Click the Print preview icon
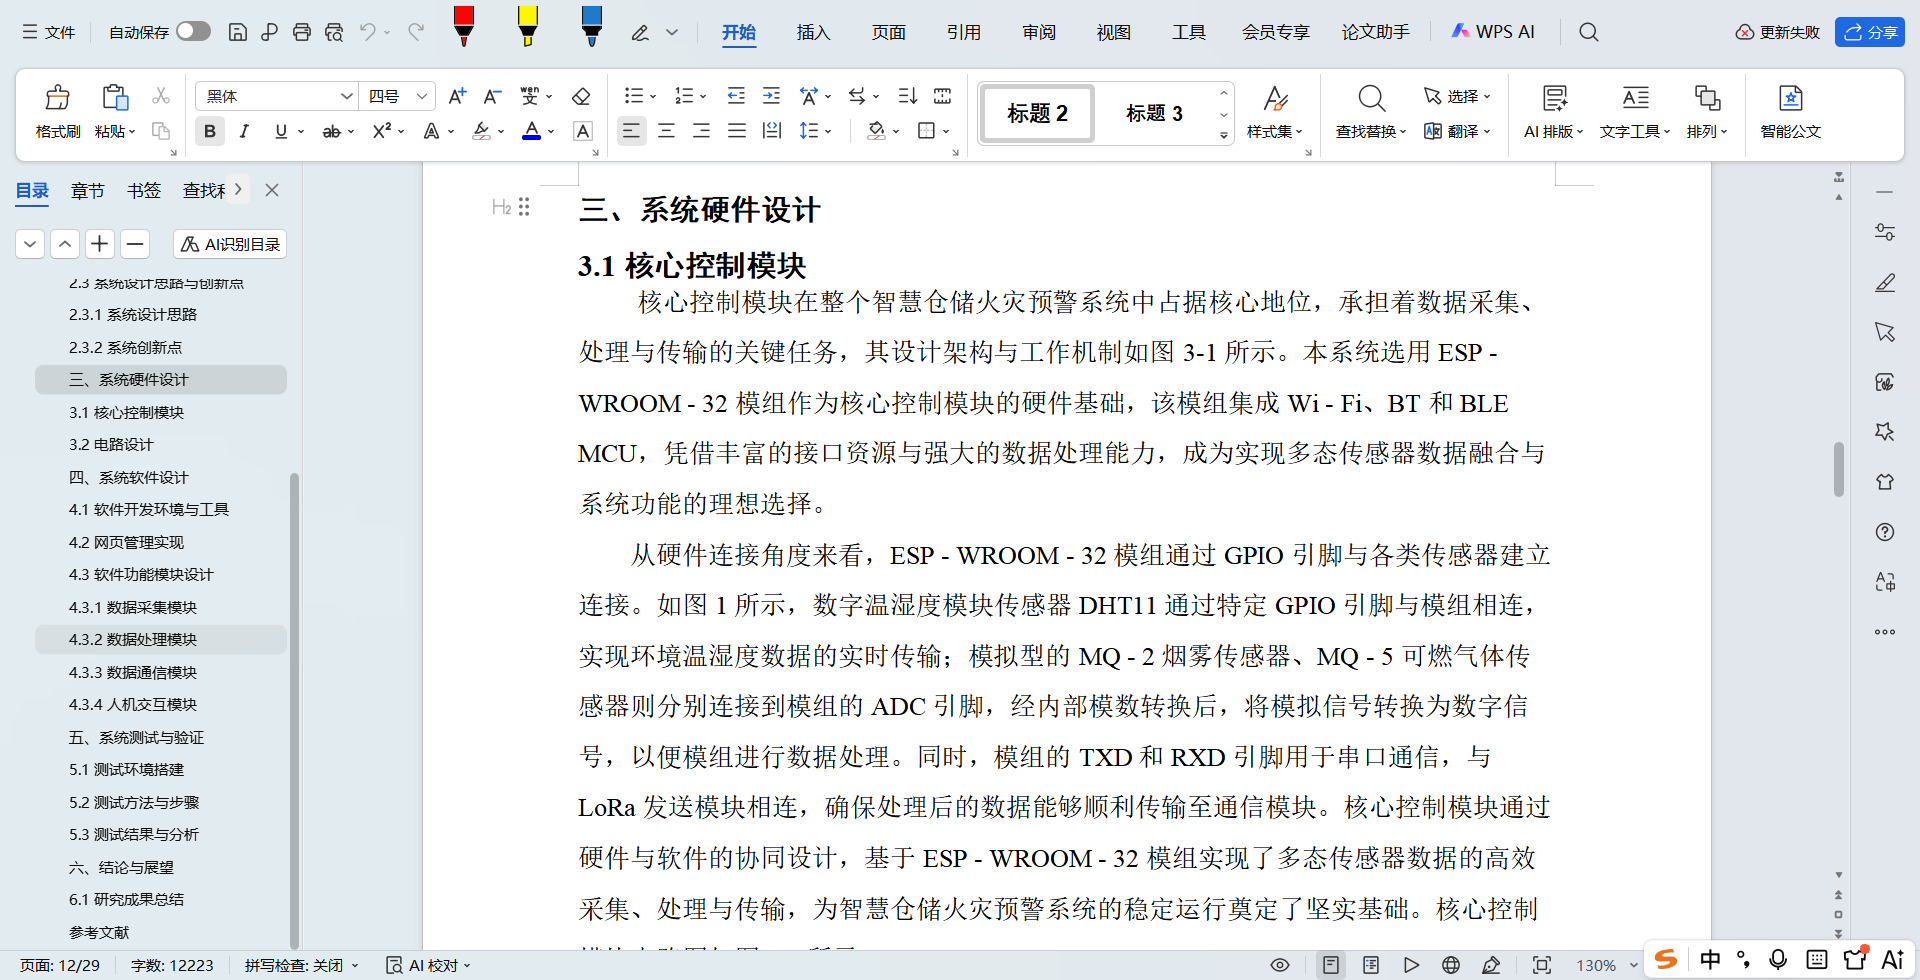 [x=334, y=32]
